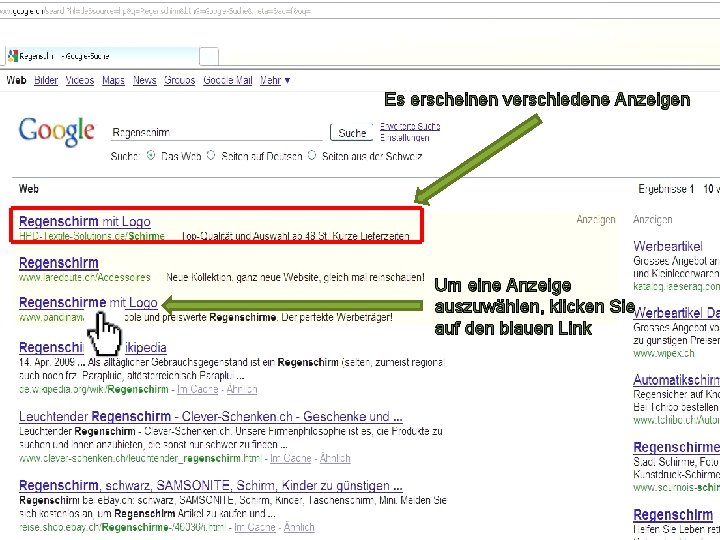This screenshot has height=540, width=720.
Task: Open the Werbeartikel sidebar ad
Action: (668, 246)
